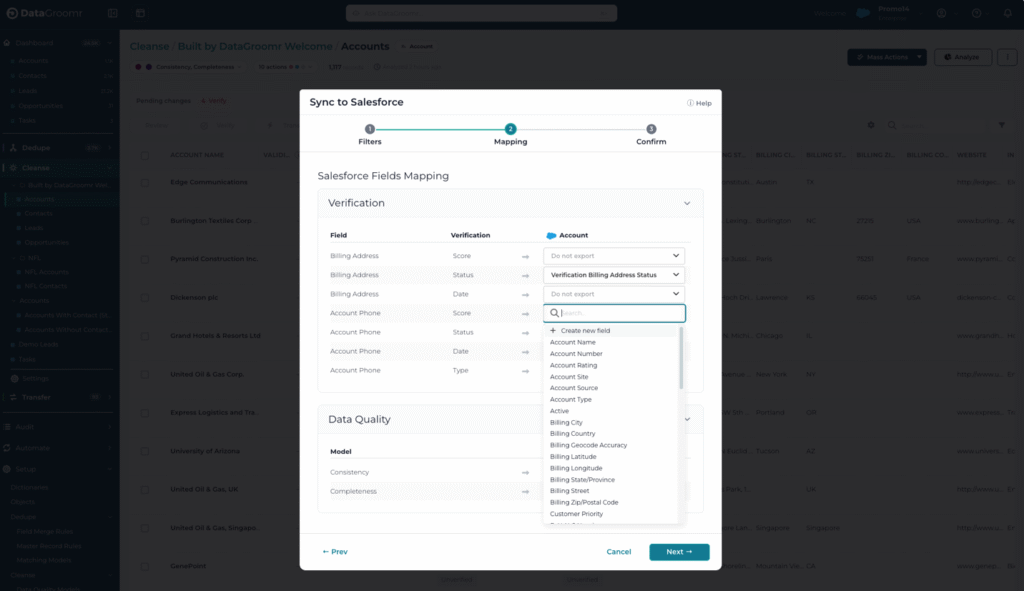1024x591 pixels.
Task: Select the Burlington Textiles Corp row checkbox
Action: (145, 221)
